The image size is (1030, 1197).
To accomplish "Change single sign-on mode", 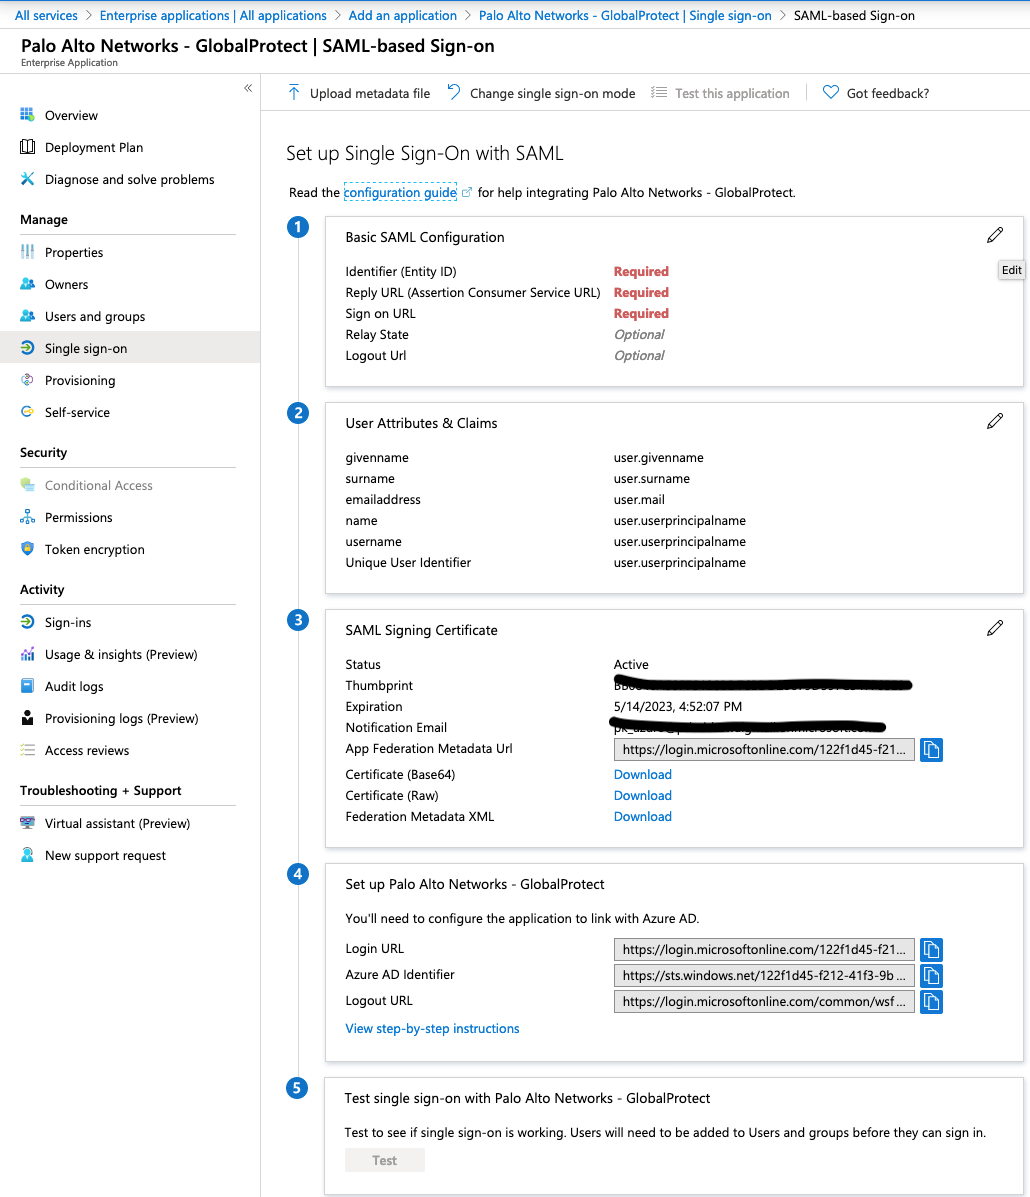I will point(541,93).
